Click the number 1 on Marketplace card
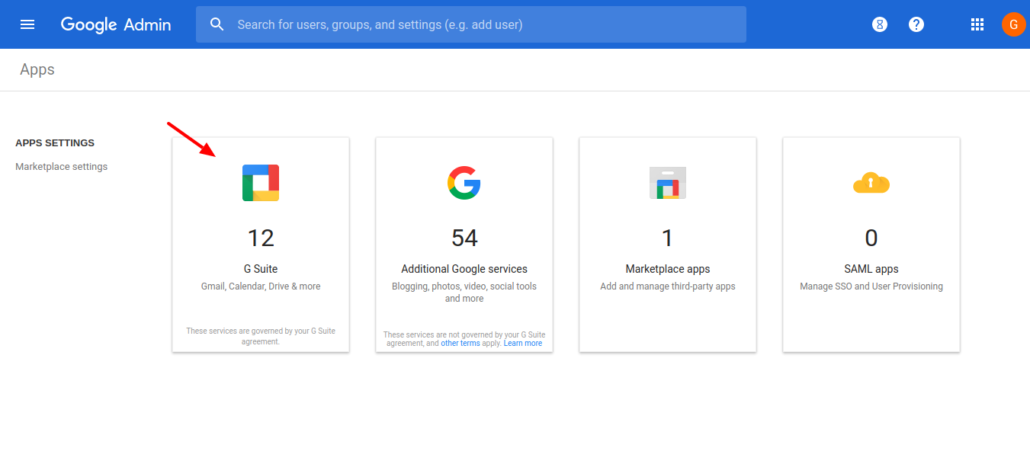Screen dimensions: 1030x464 pos(667,237)
